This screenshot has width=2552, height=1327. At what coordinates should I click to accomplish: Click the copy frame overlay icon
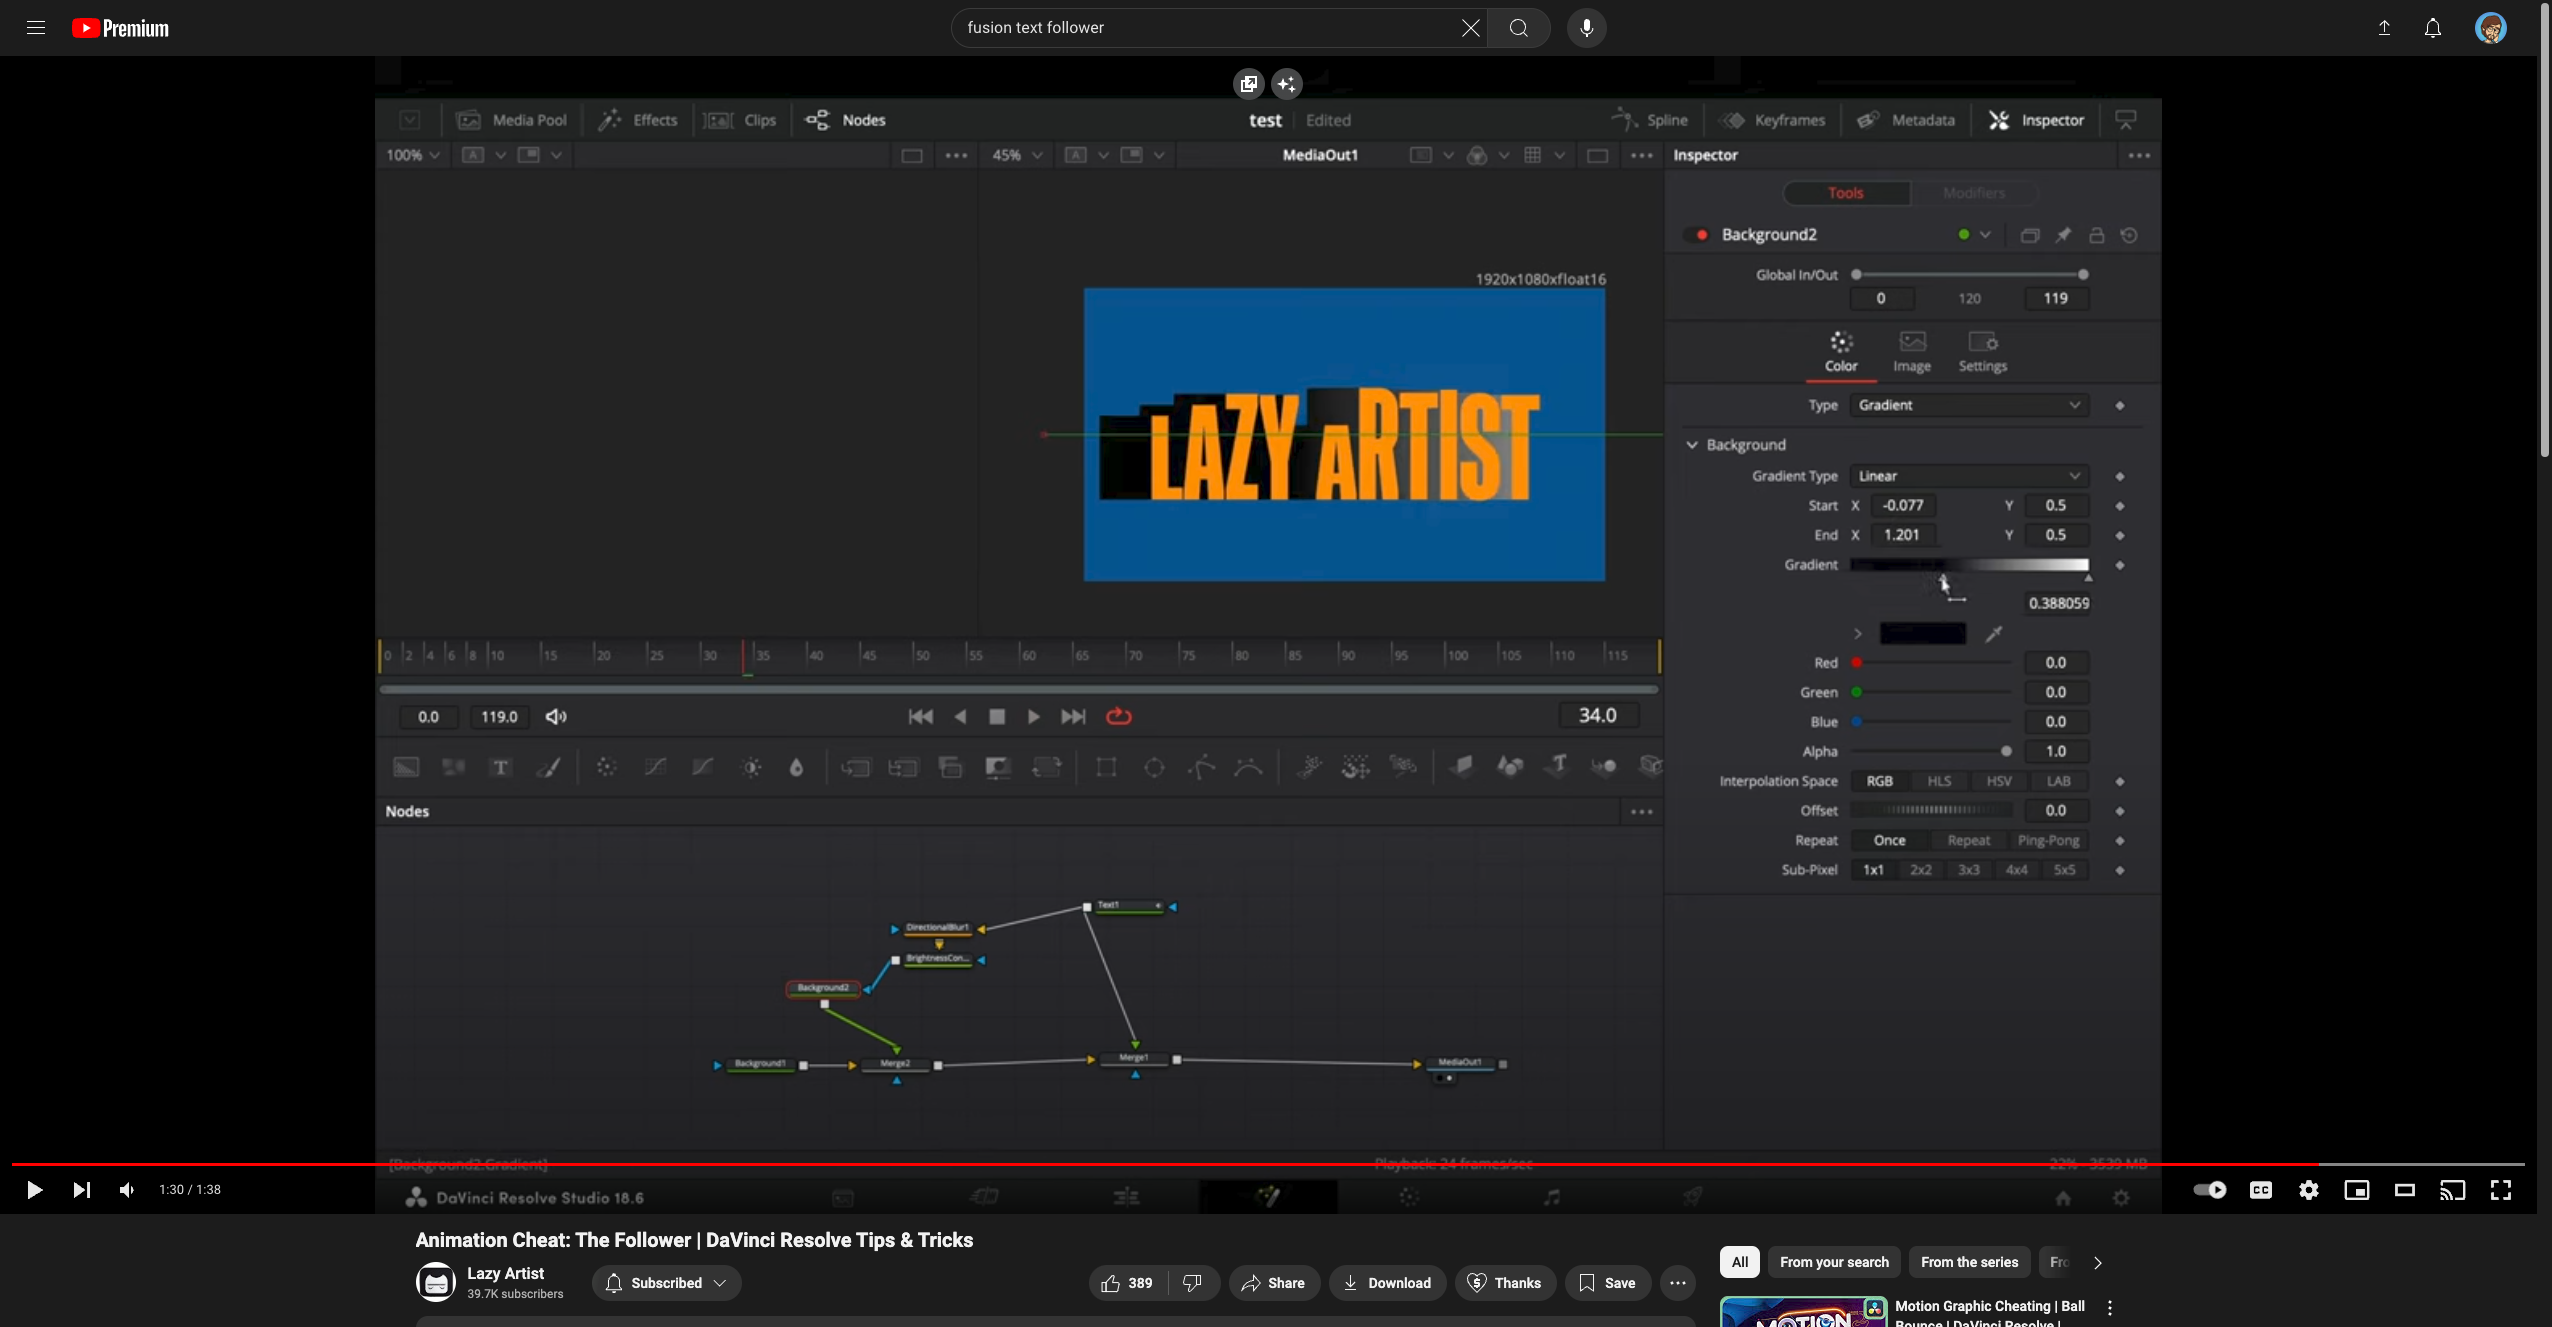pos(1248,84)
